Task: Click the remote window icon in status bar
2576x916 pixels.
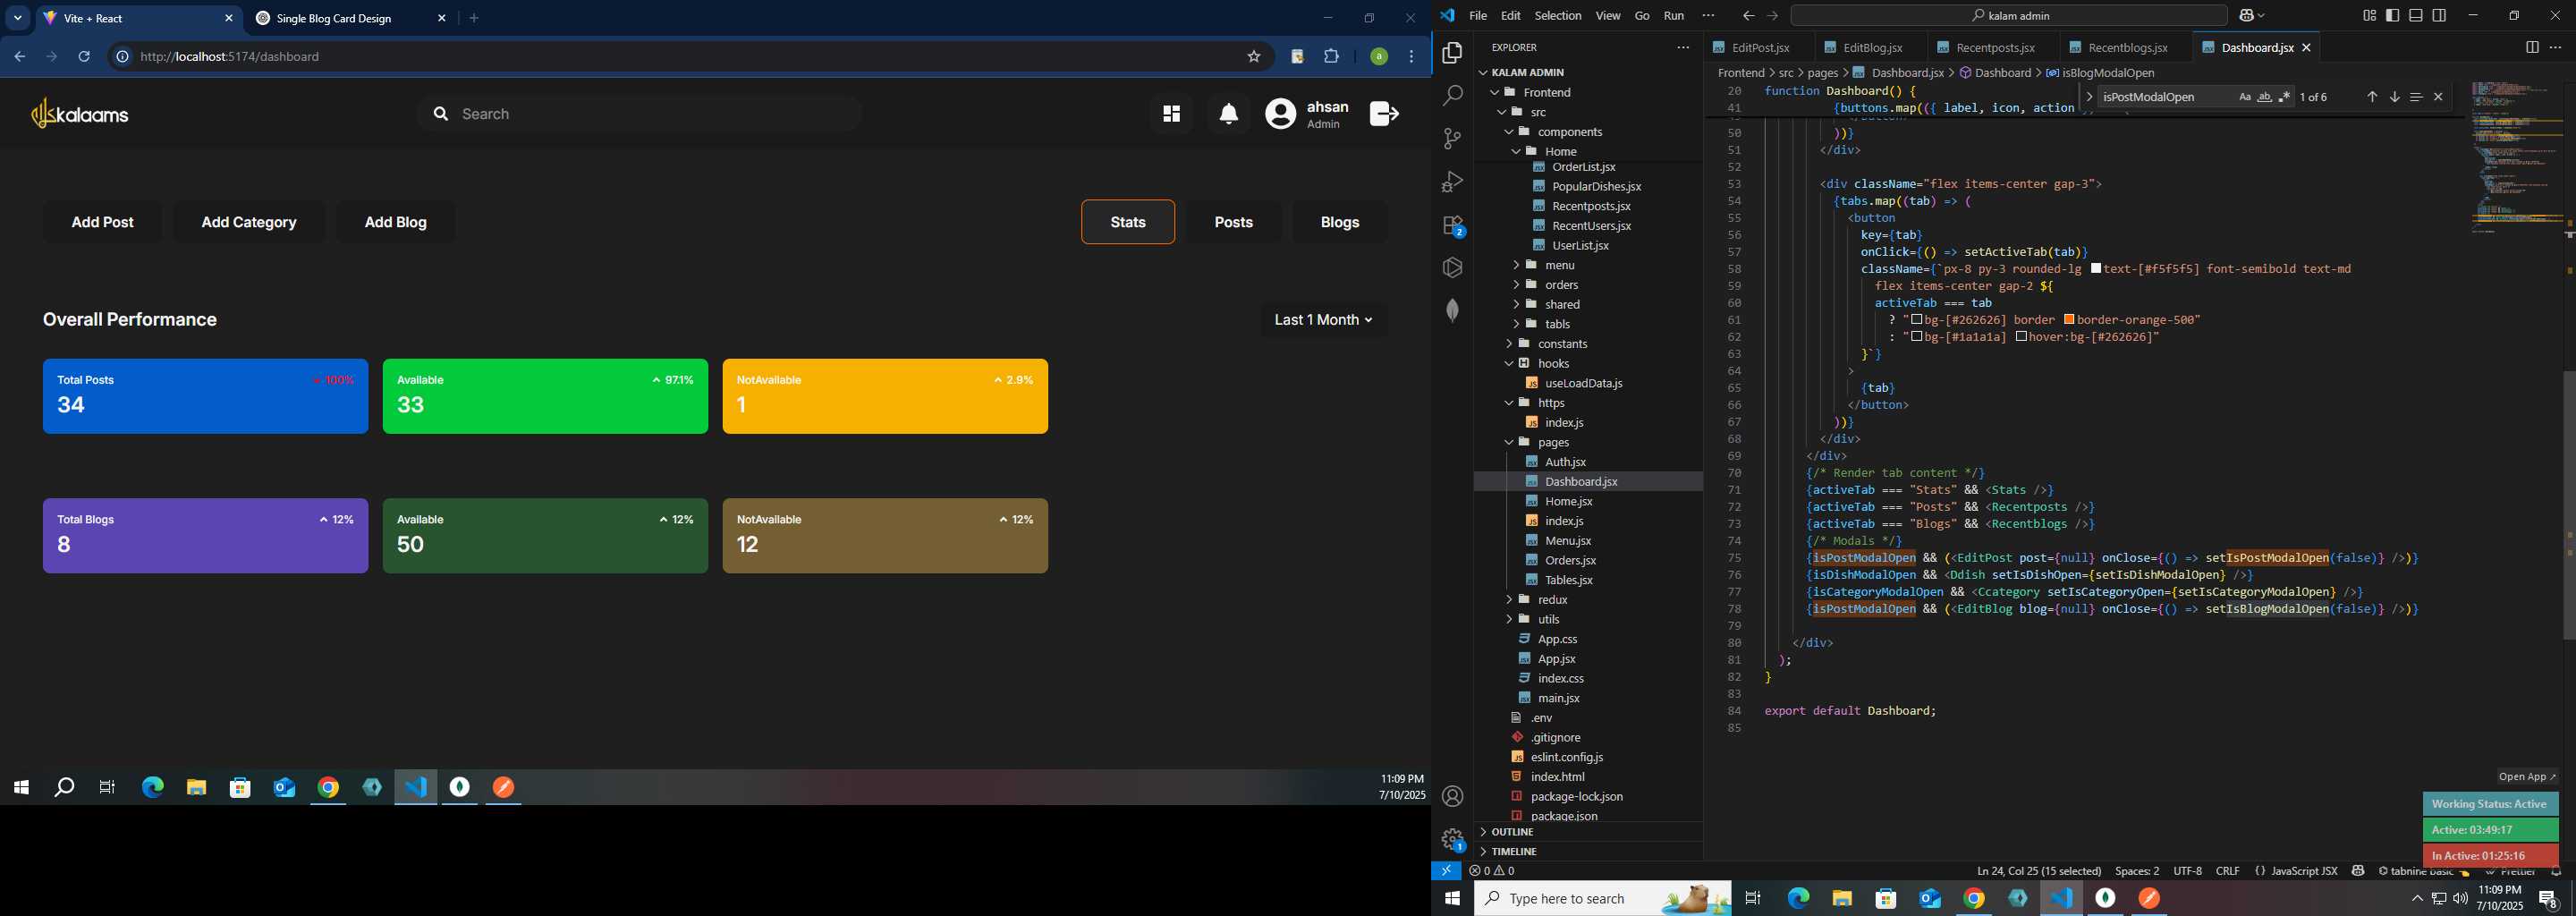Action: [1446, 871]
